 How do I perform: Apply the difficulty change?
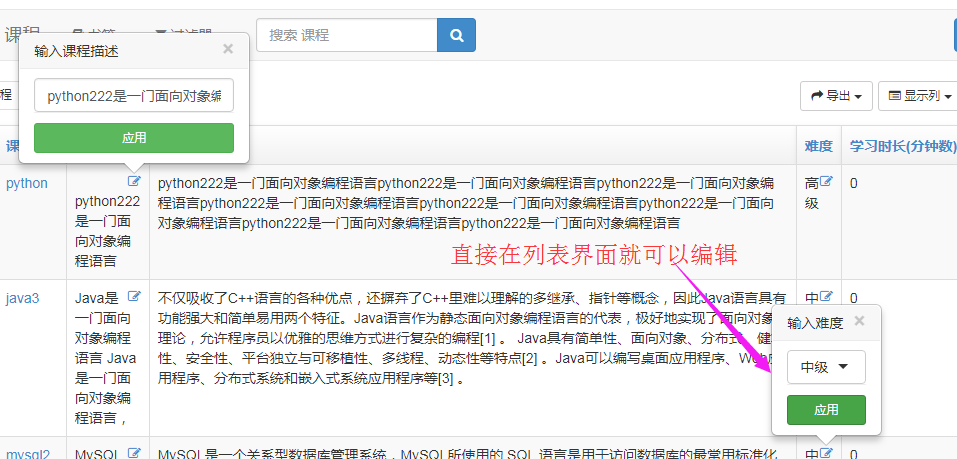click(x=826, y=410)
